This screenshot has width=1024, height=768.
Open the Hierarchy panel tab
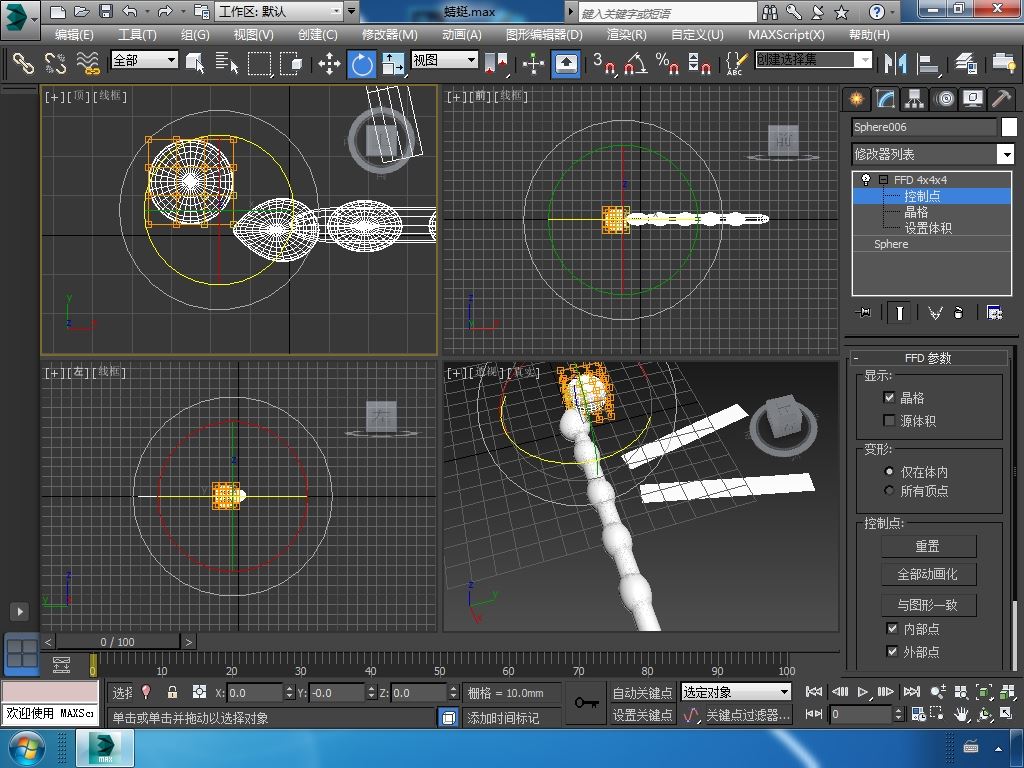914,98
